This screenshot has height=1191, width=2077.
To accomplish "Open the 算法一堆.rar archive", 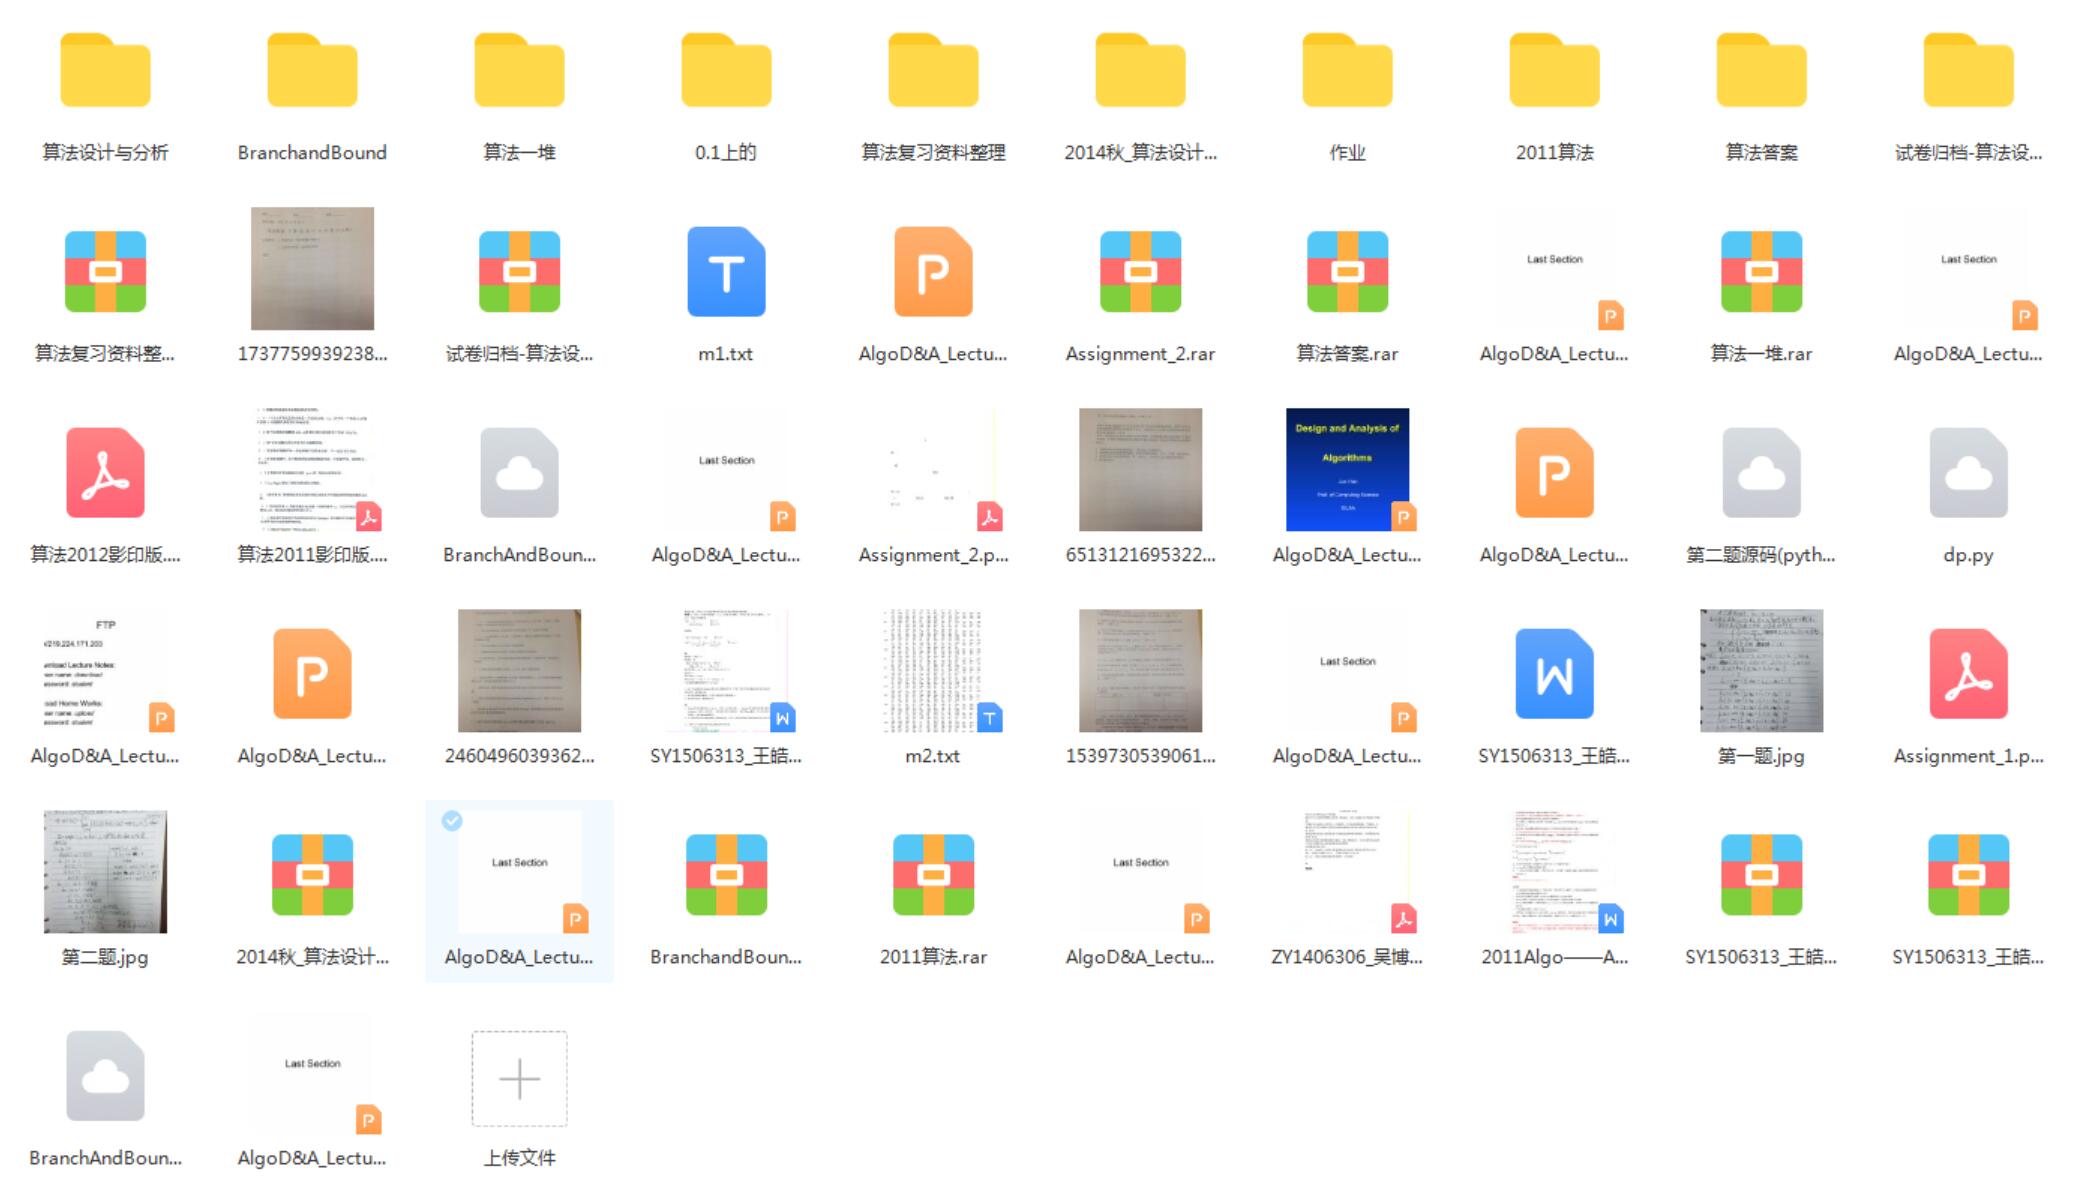I will [1761, 272].
